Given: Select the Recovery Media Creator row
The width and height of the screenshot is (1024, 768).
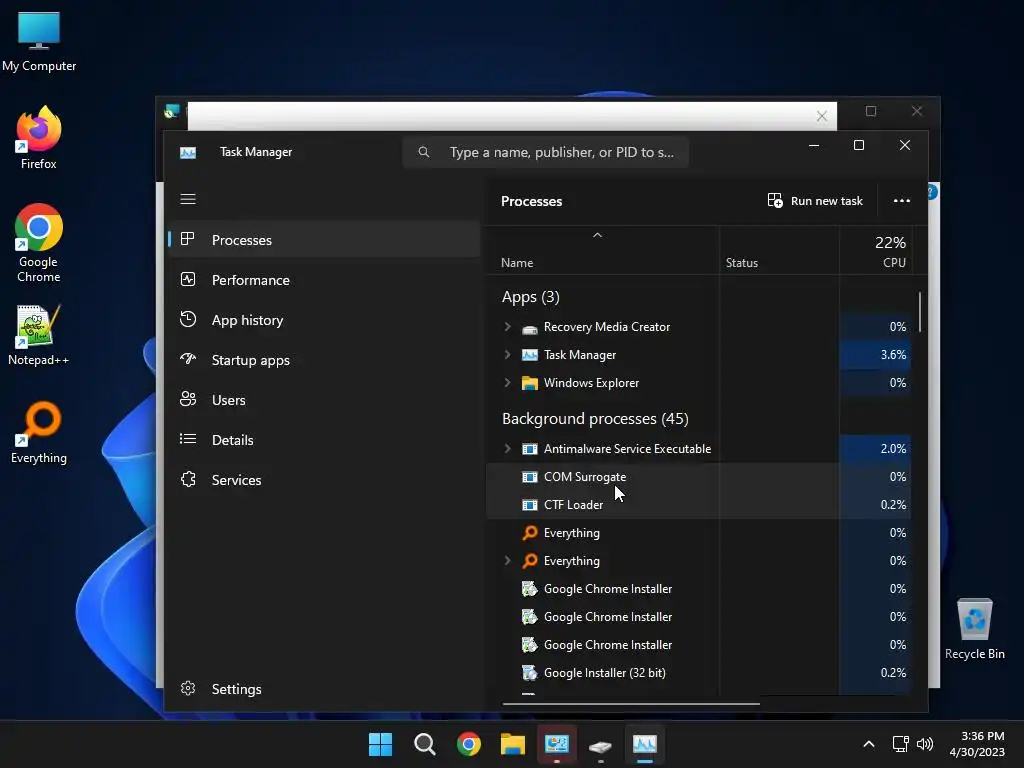Looking at the screenshot, I should [x=699, y=327].
